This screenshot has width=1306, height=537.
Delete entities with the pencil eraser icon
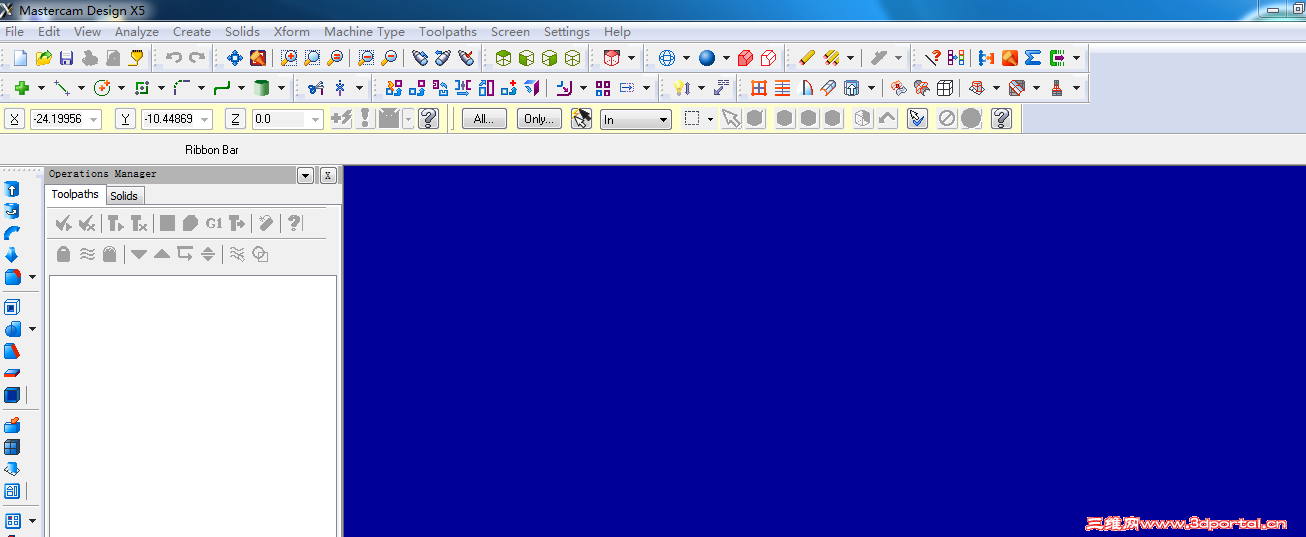(807, 58)
